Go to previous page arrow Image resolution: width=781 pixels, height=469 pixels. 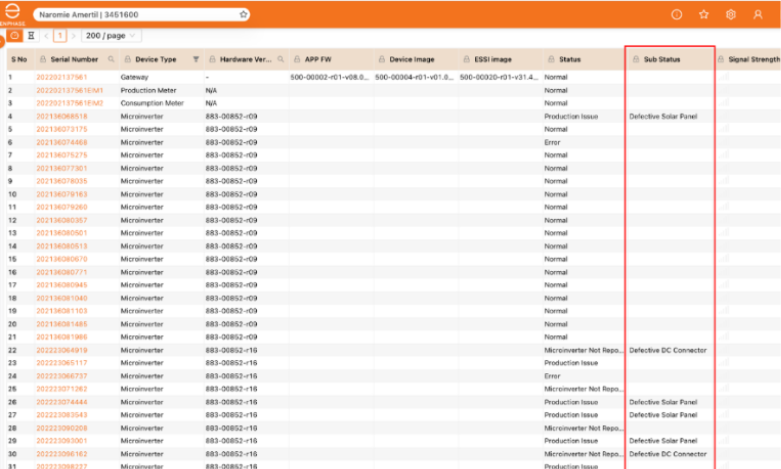[46, 35]
